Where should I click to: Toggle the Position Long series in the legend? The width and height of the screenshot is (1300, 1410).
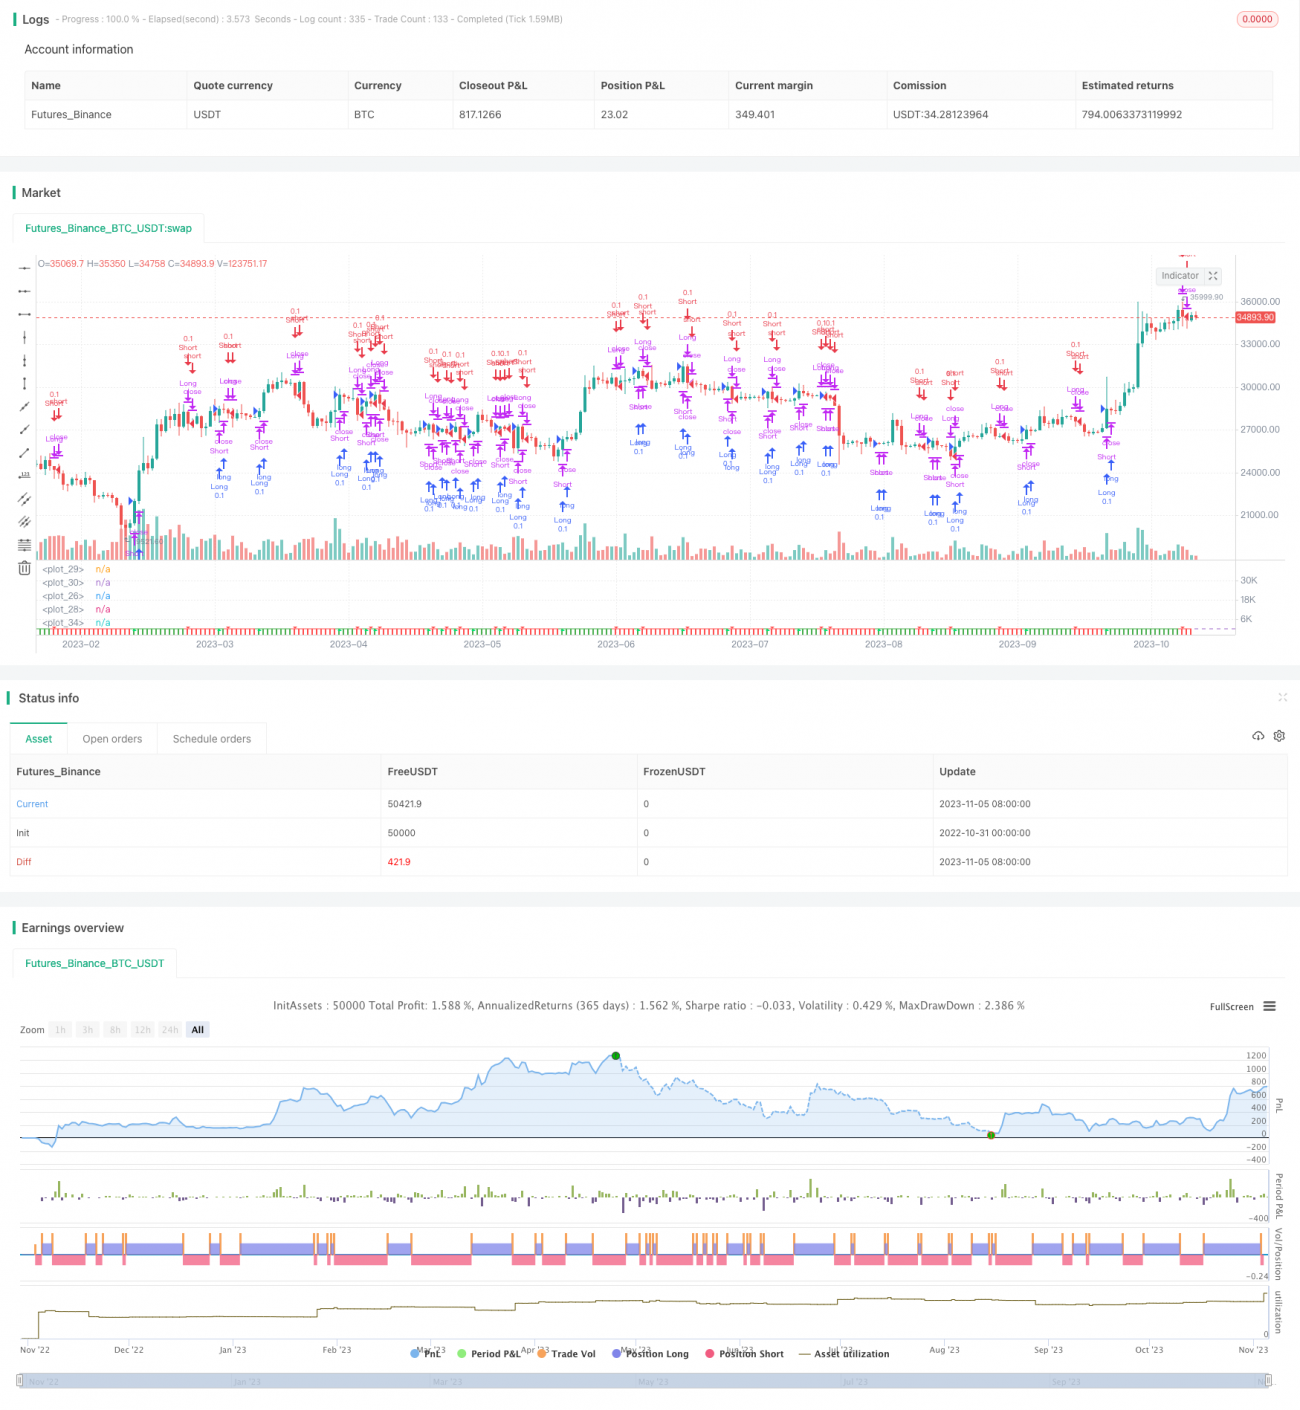click(650, 1354)
